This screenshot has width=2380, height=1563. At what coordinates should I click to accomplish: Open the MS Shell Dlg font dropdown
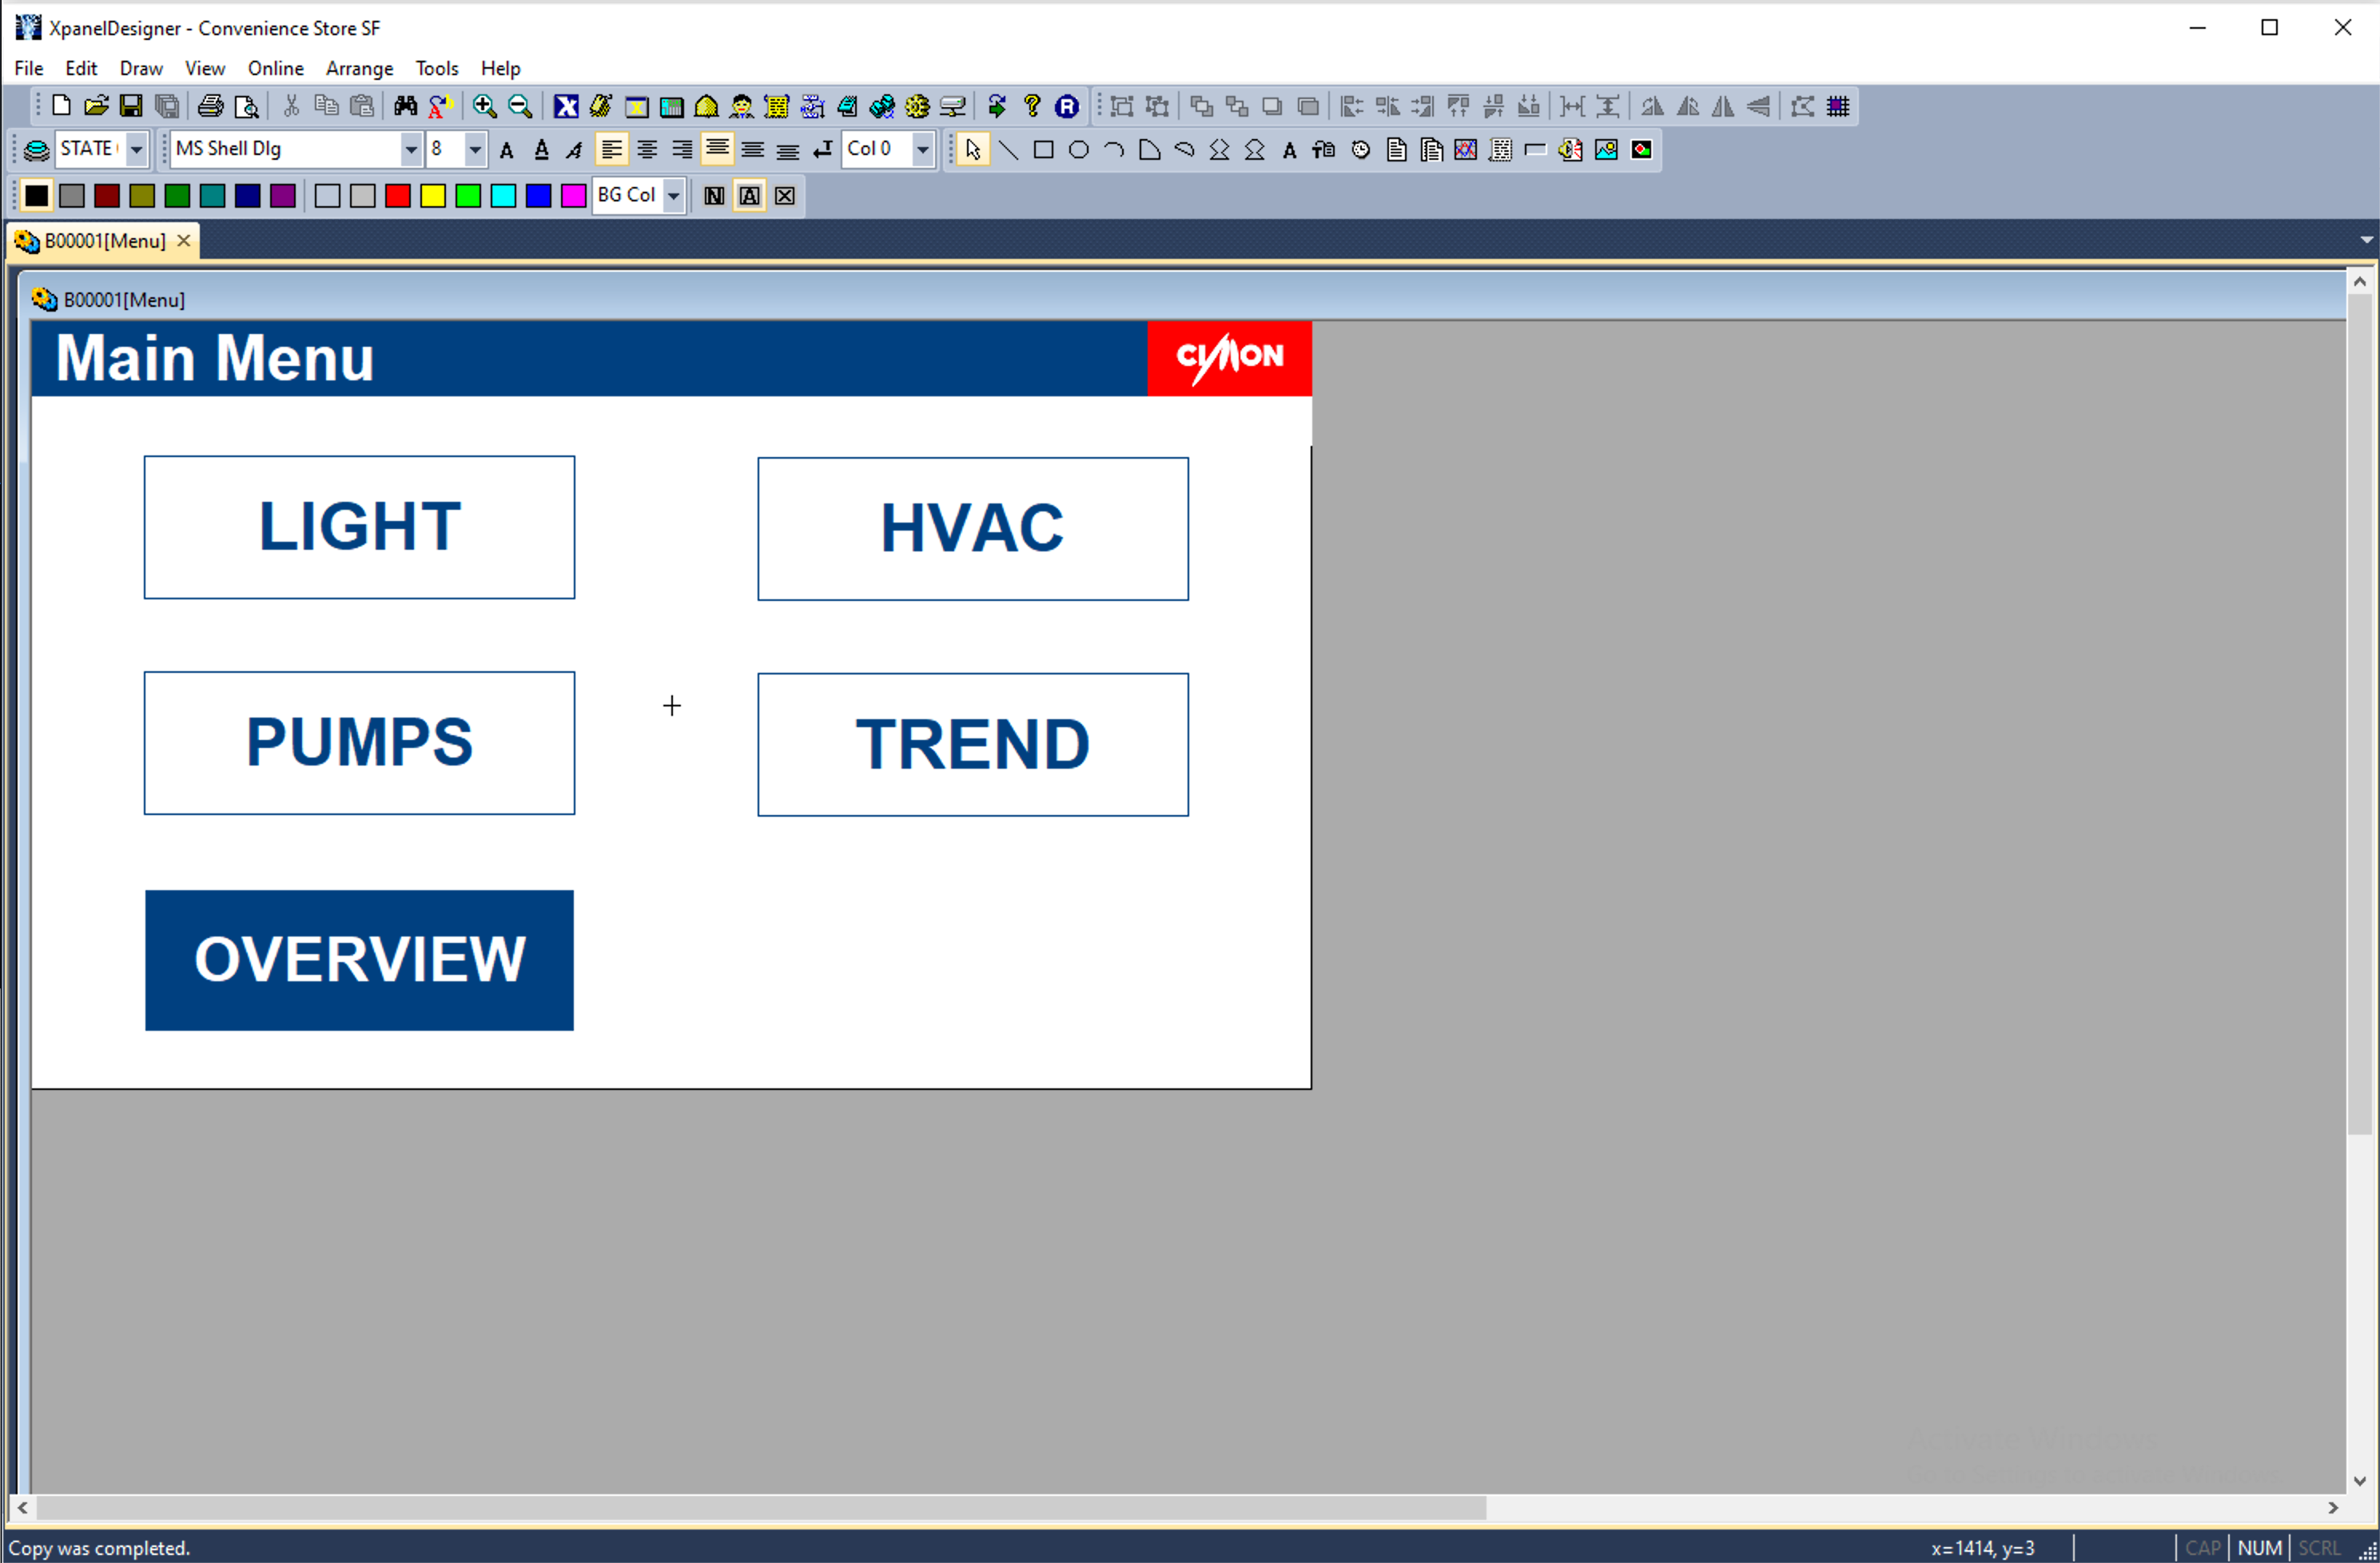click(410, 150)
